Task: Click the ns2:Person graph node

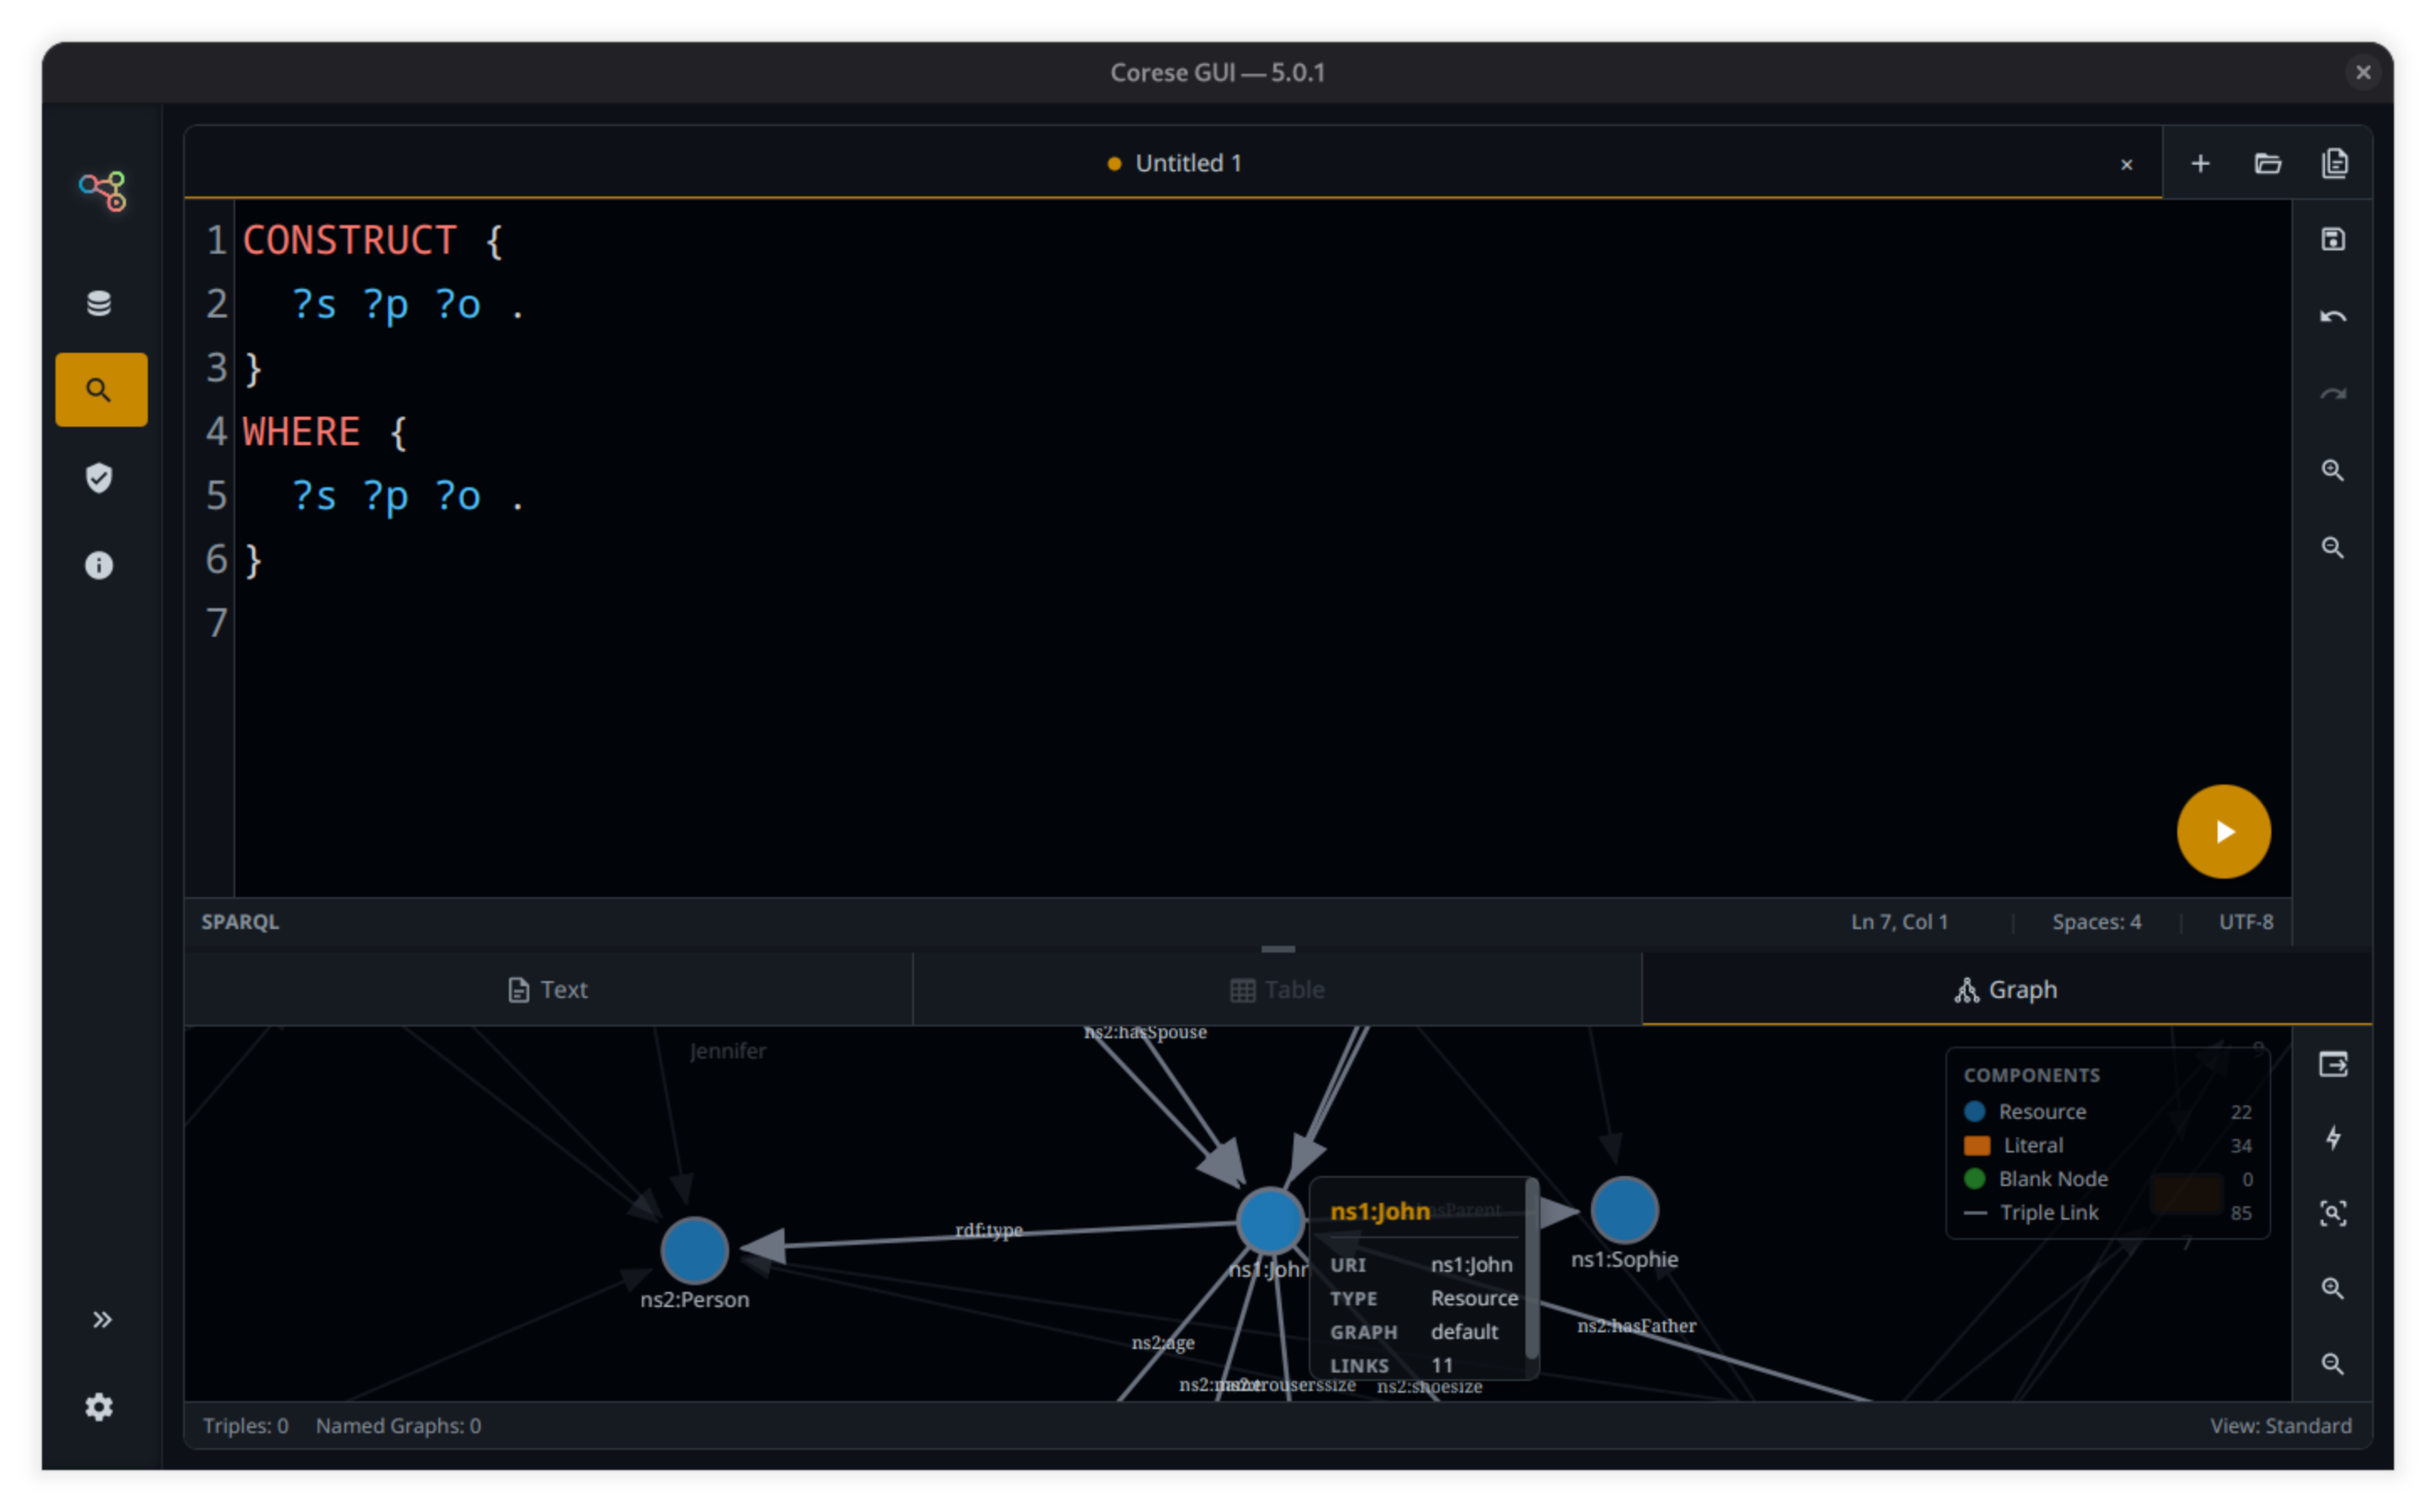Action: [694, 1250]
